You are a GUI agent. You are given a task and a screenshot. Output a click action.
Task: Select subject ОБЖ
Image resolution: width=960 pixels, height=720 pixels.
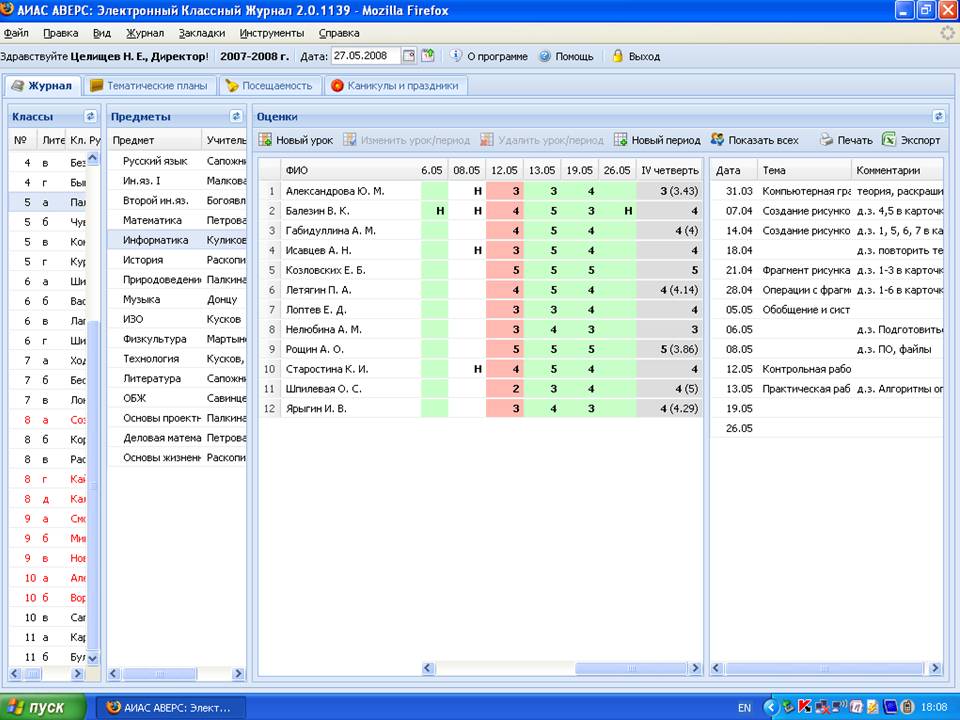[177, 398]
